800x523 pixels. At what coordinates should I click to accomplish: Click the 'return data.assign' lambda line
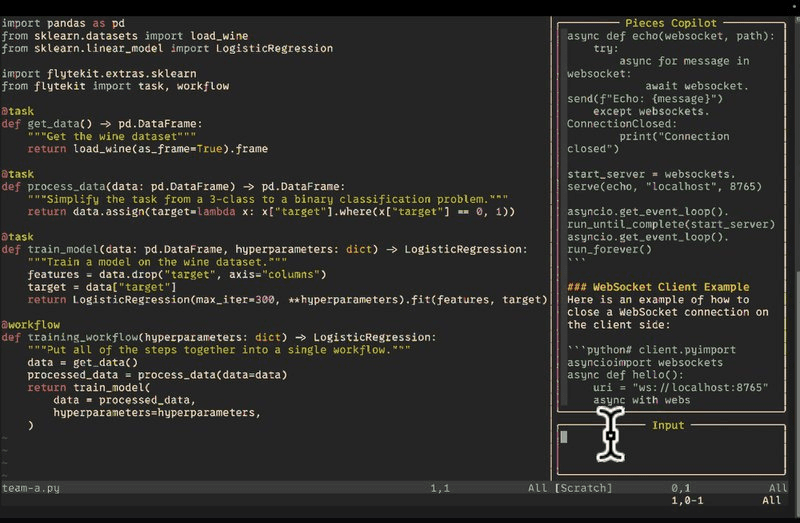point(271,211)
